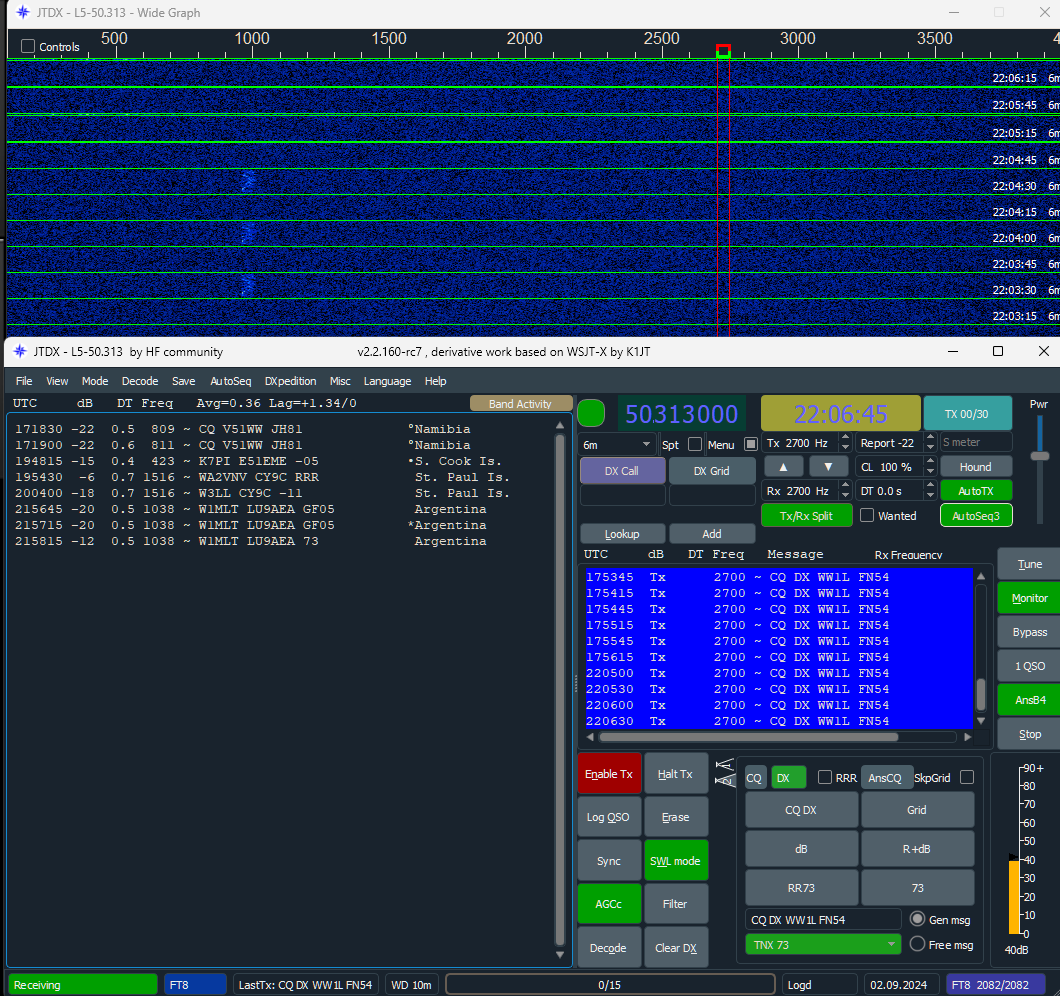
Task: Toggle the Controls checkbox in Wide Graph
Action: point(28,46)
